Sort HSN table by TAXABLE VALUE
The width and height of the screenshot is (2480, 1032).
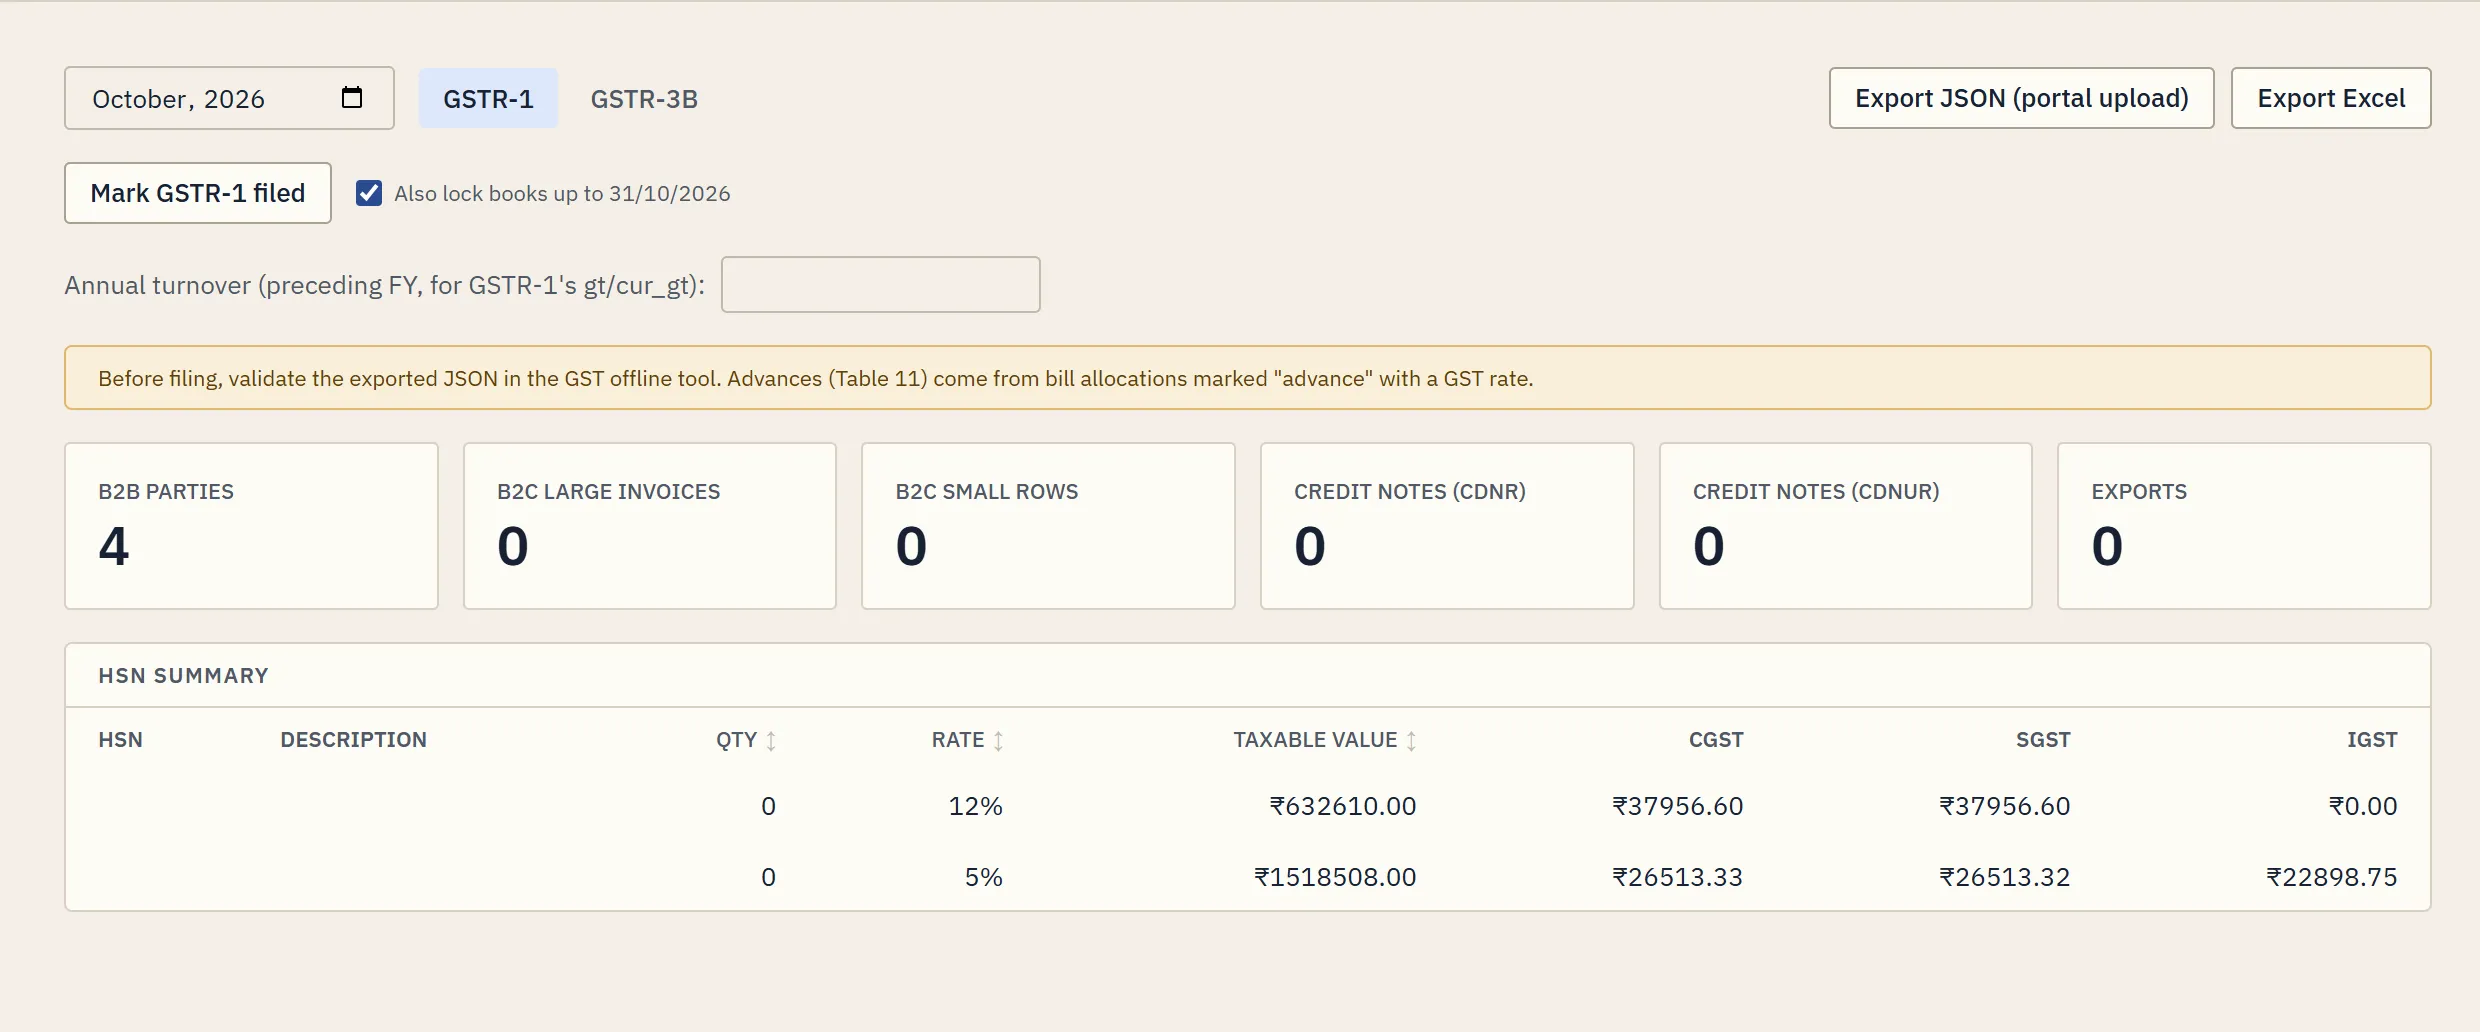coord(1325,740)
